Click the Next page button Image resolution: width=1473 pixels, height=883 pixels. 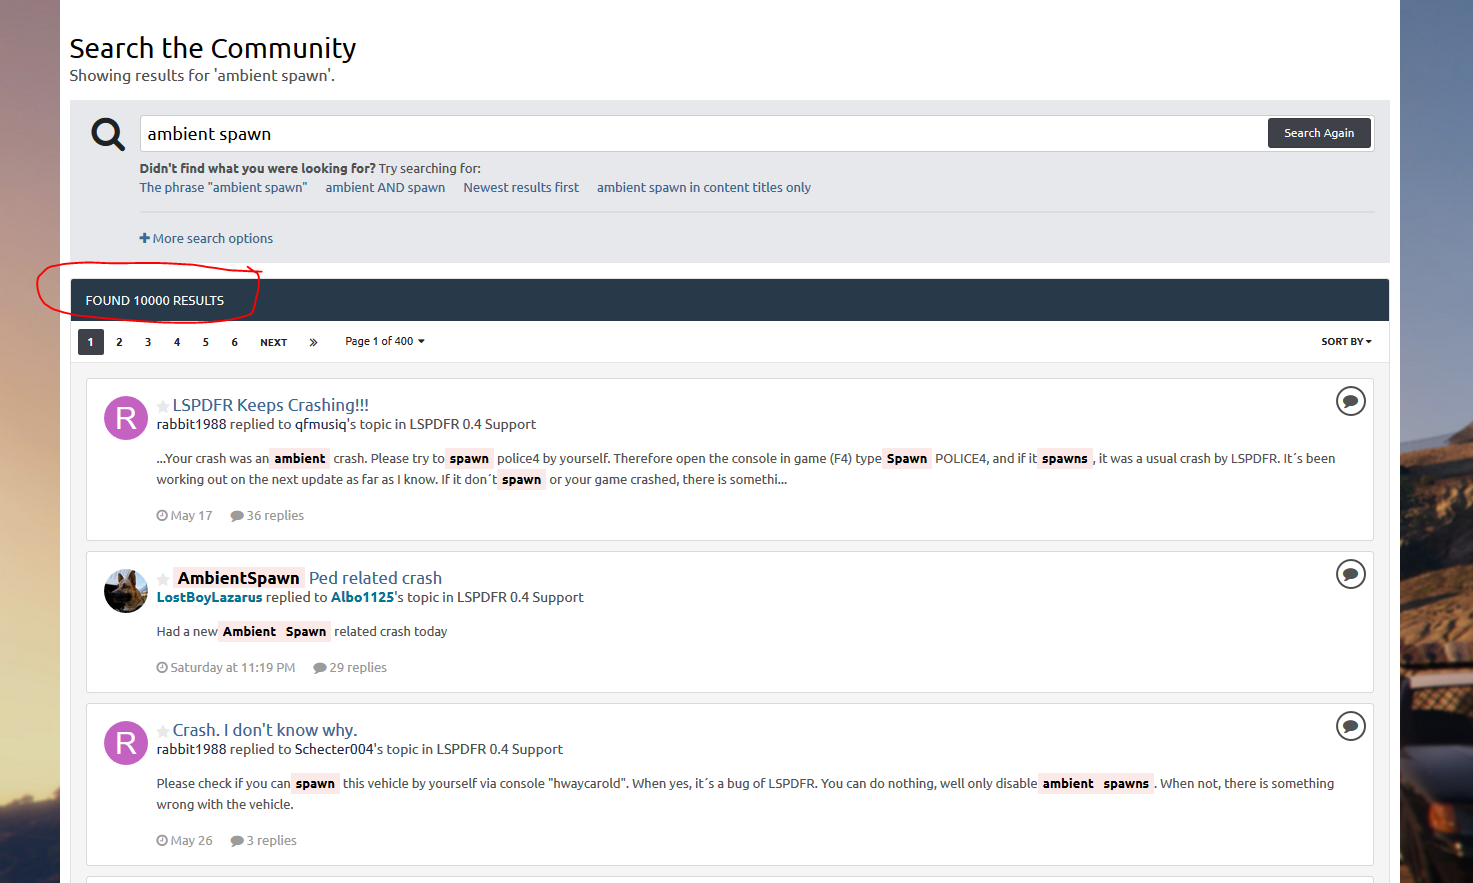273,342
